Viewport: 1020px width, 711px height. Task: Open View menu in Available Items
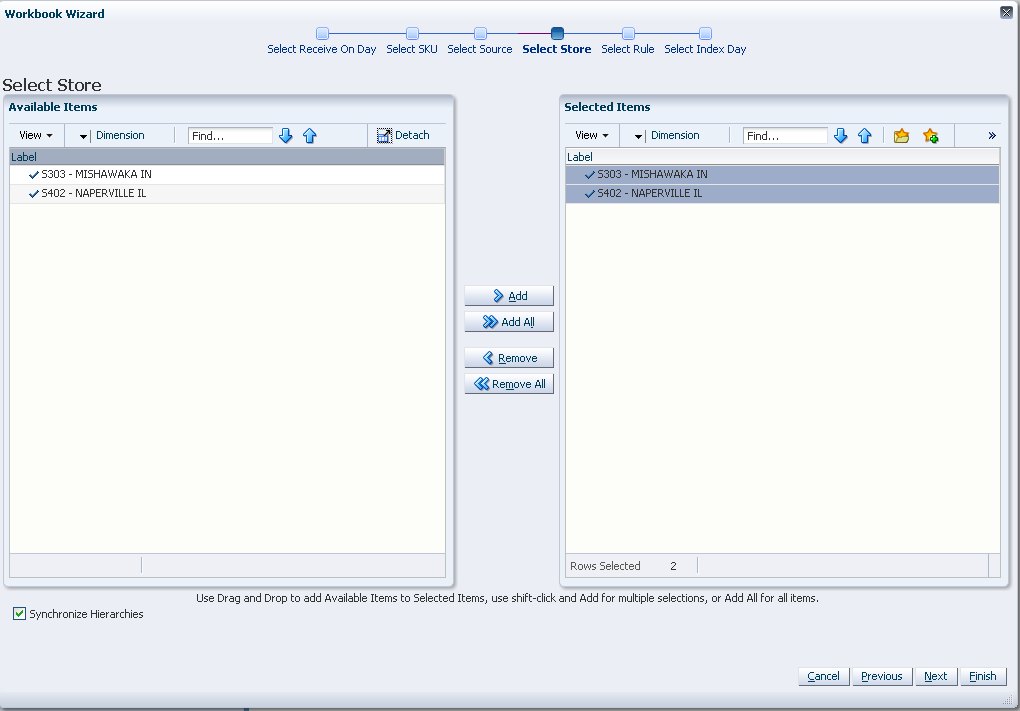pyautogui.click(x=36, y=135)
